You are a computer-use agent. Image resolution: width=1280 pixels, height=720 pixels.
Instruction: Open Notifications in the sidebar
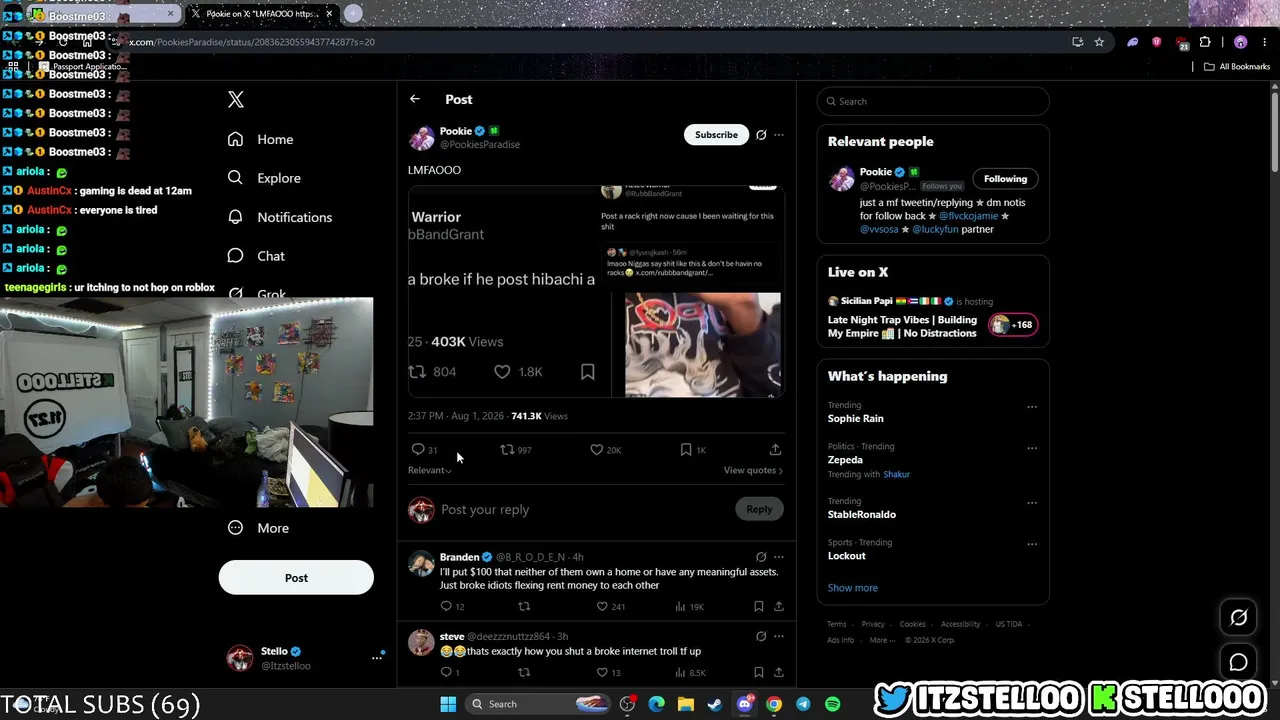[280, 217]
